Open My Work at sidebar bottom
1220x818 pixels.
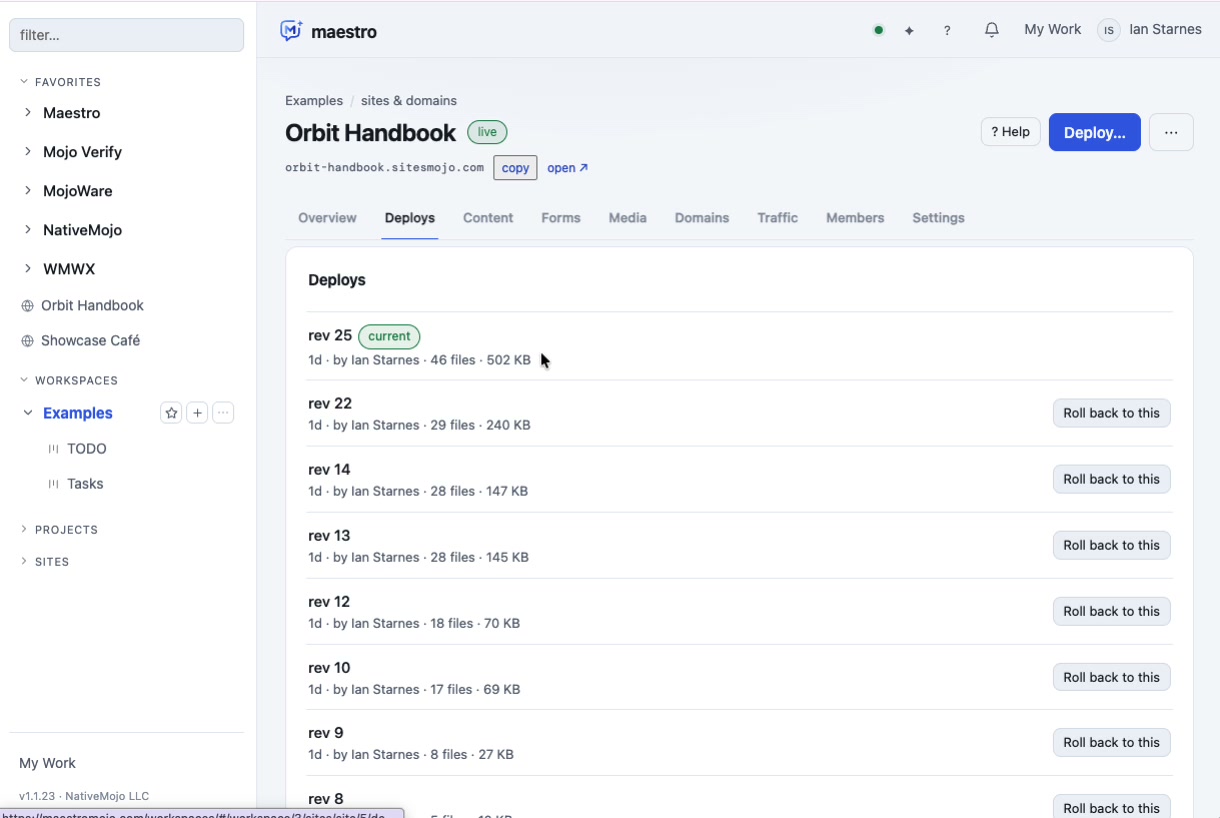pos(47,763)
